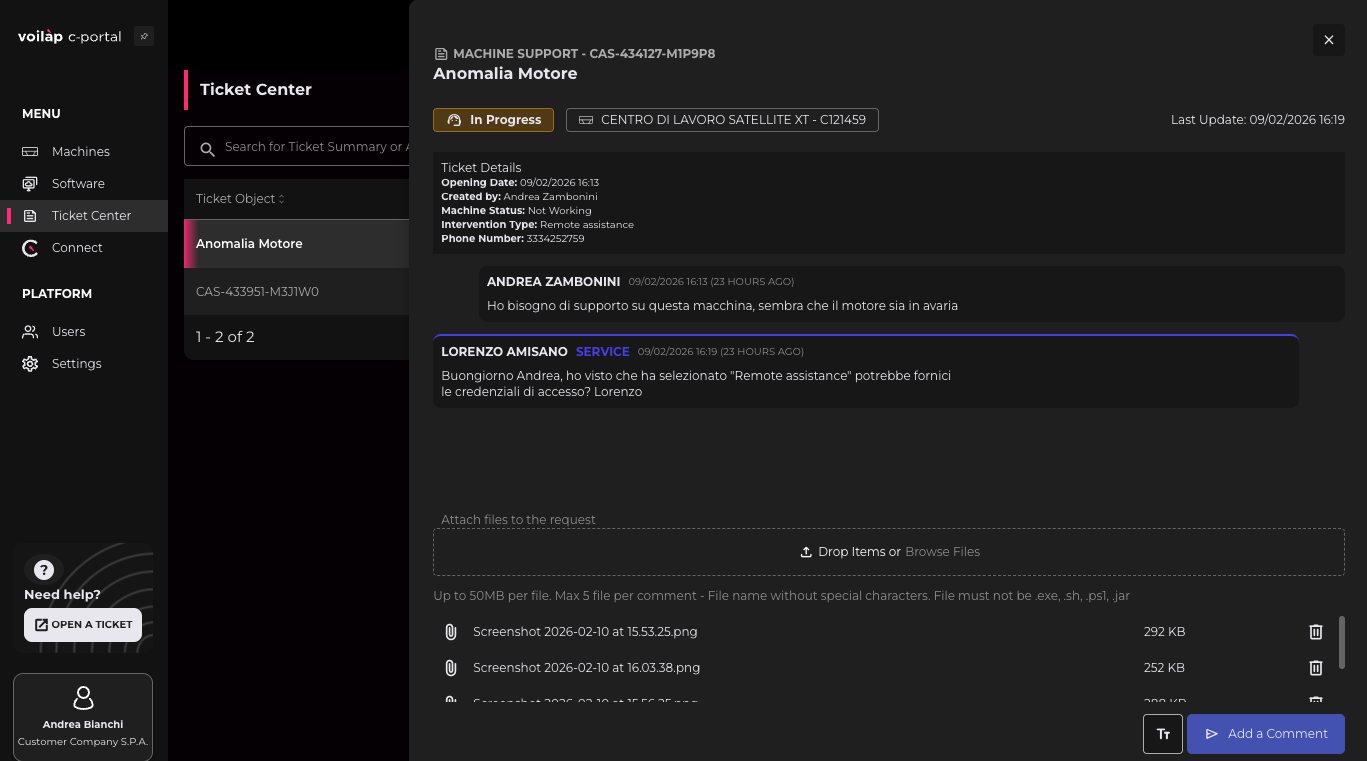Click the paperclip icon for Screenshot 15.53.25.png
This screenshot has height=761, width=1367.
(451, 632)
